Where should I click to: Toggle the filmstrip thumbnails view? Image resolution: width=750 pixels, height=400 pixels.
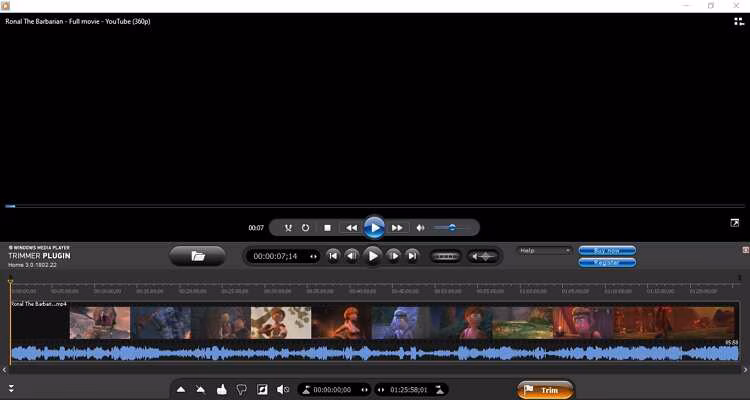(446, 256)
